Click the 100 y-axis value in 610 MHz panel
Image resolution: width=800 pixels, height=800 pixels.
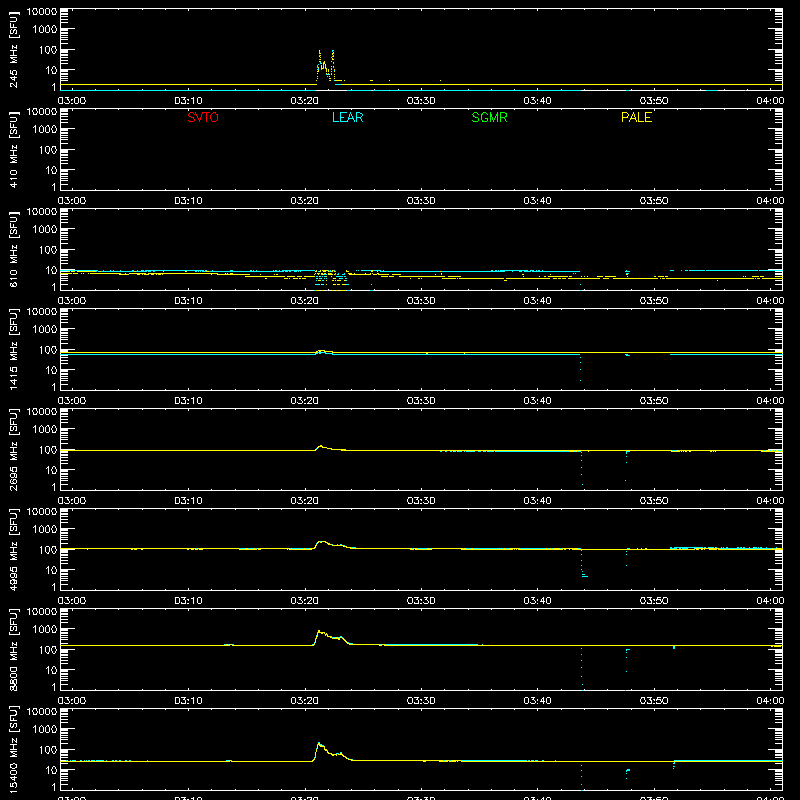point(48,250)
